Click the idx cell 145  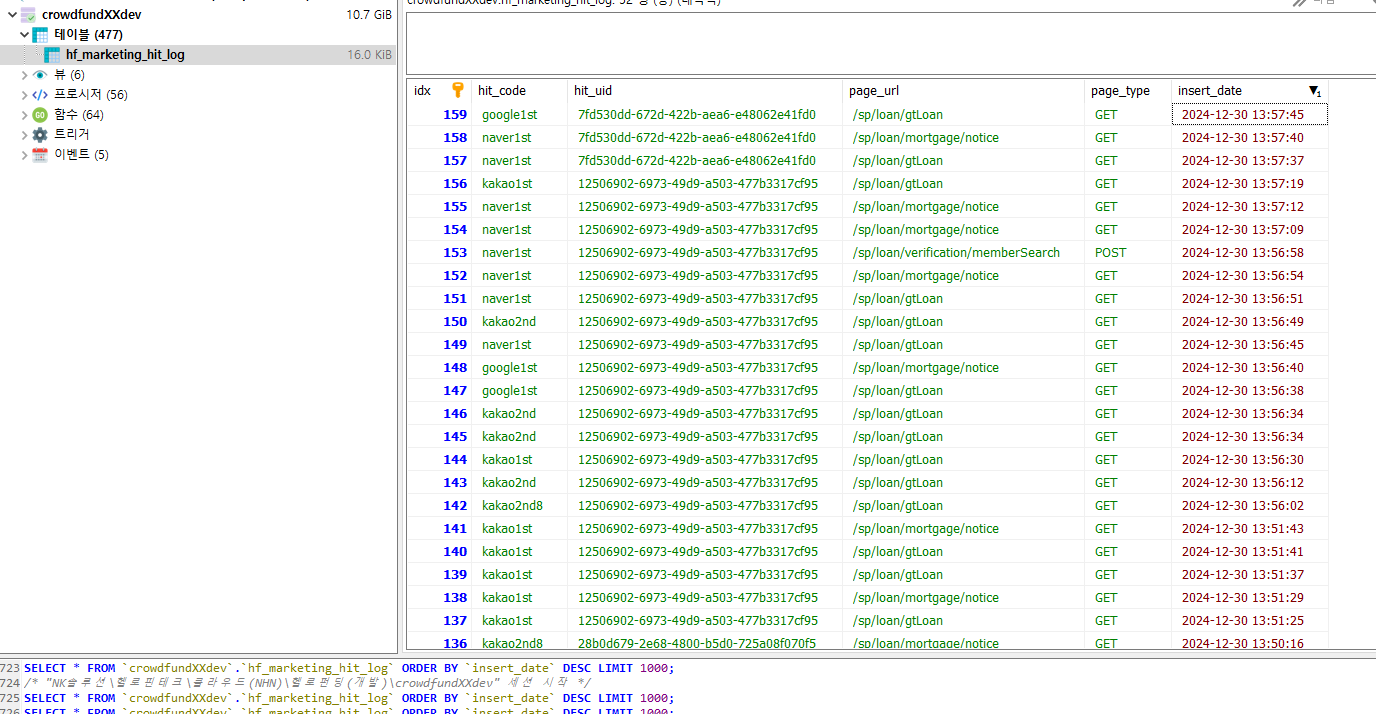439,437
